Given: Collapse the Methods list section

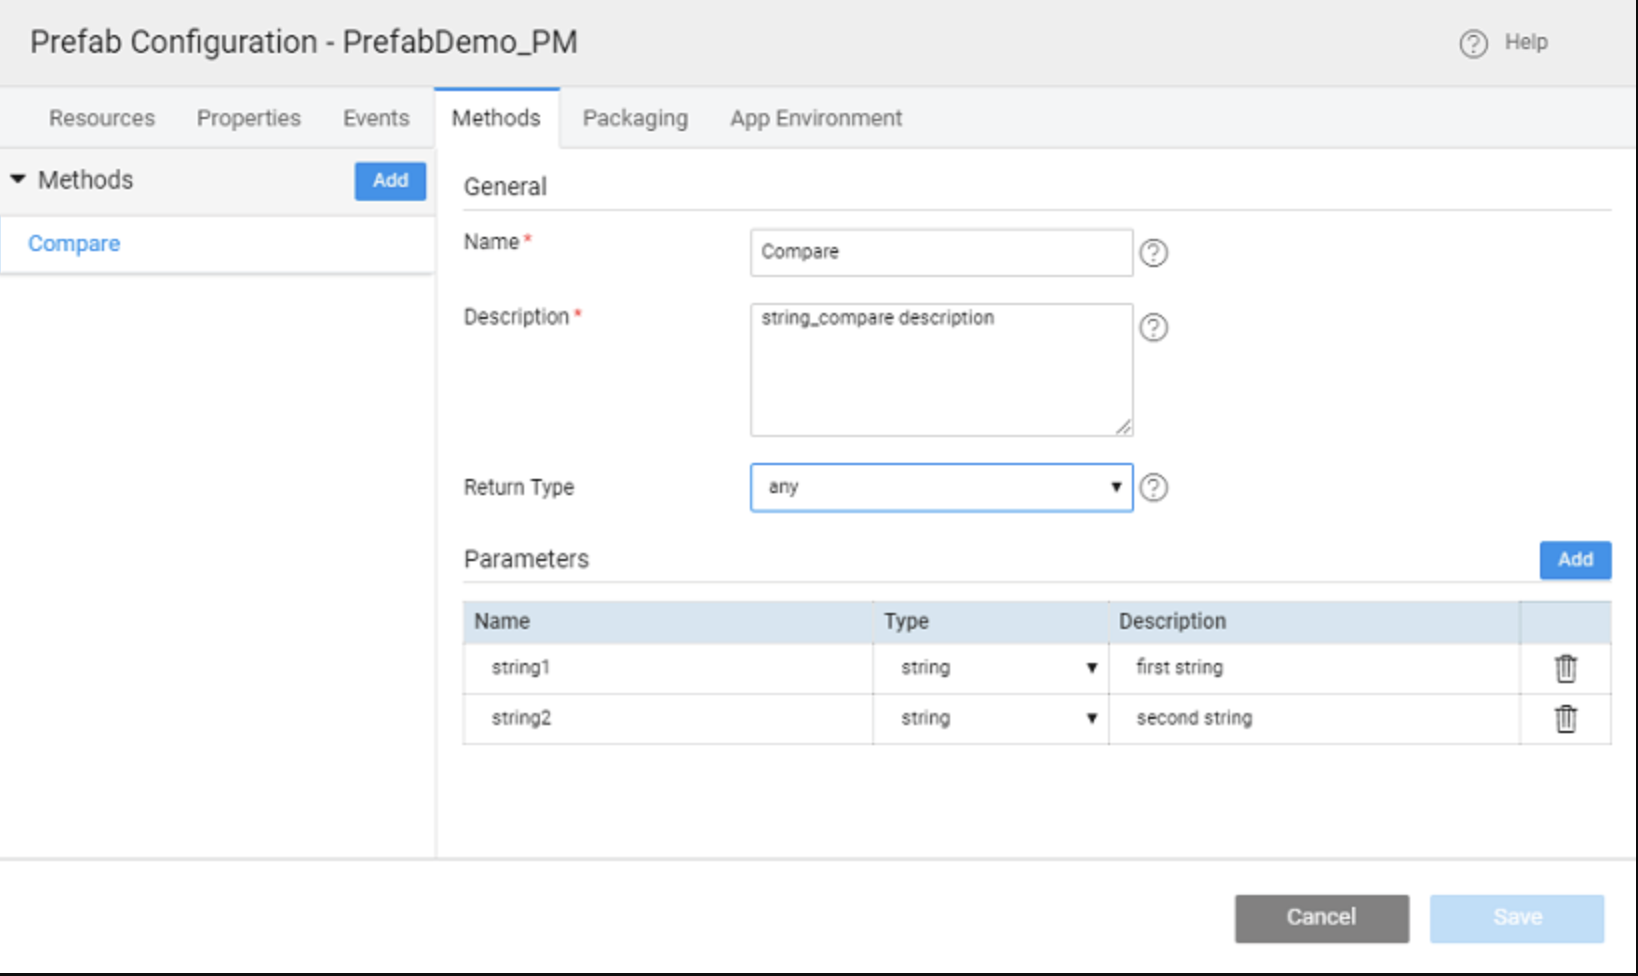Looking at the screenshot, I should [18, 180].
